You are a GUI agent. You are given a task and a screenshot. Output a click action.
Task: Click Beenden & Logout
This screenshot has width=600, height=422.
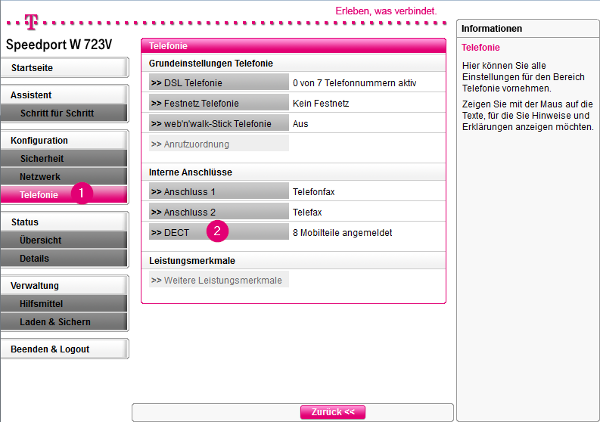[64, 349]
